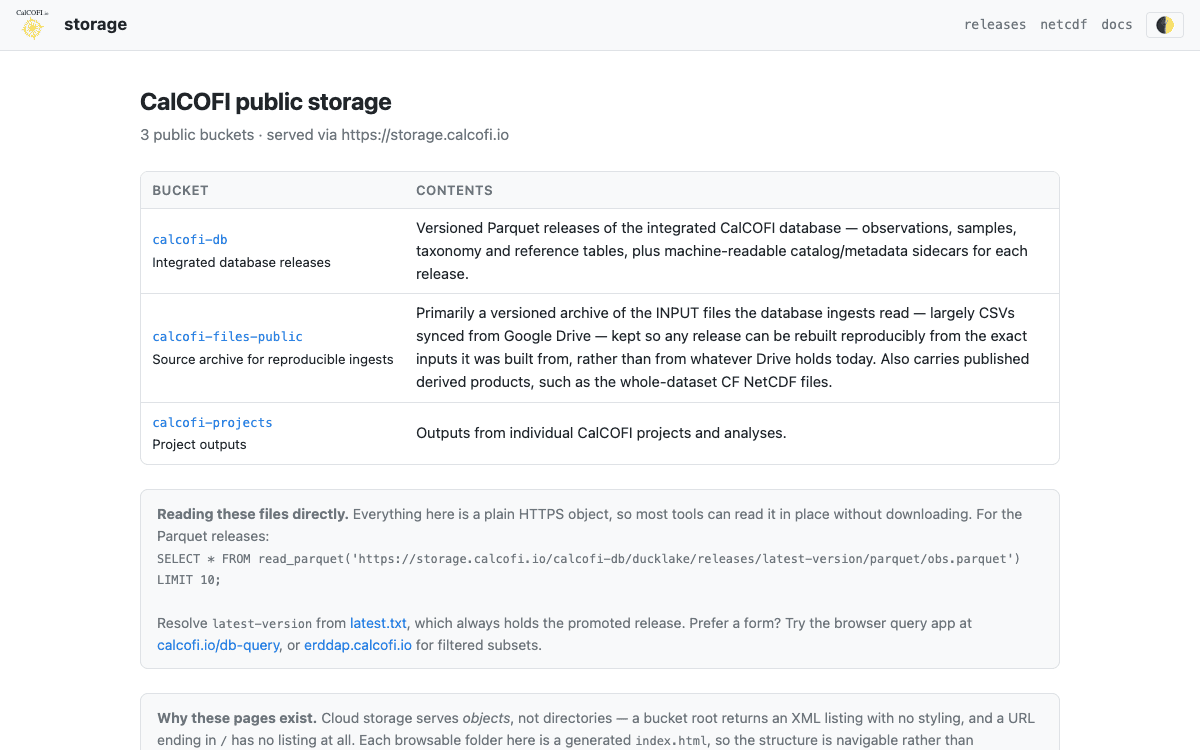Click the 'latest-version' inline code

click(x=262, y=624)
